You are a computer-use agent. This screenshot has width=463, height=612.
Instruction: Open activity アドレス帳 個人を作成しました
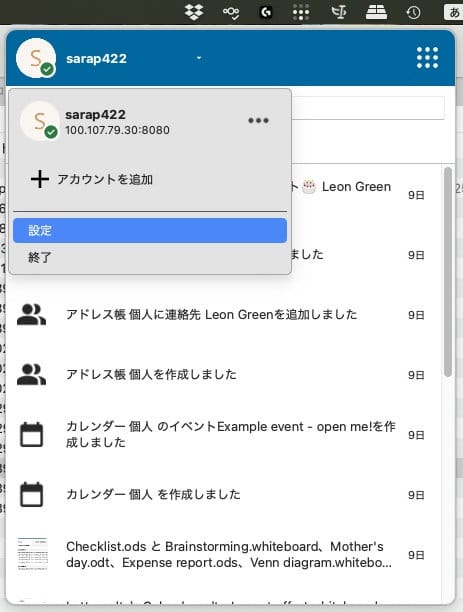click(x=223, y=375)
